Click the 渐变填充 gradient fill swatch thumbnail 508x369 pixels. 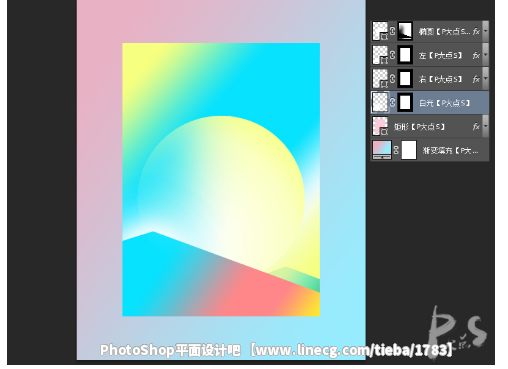coord(382,150)
